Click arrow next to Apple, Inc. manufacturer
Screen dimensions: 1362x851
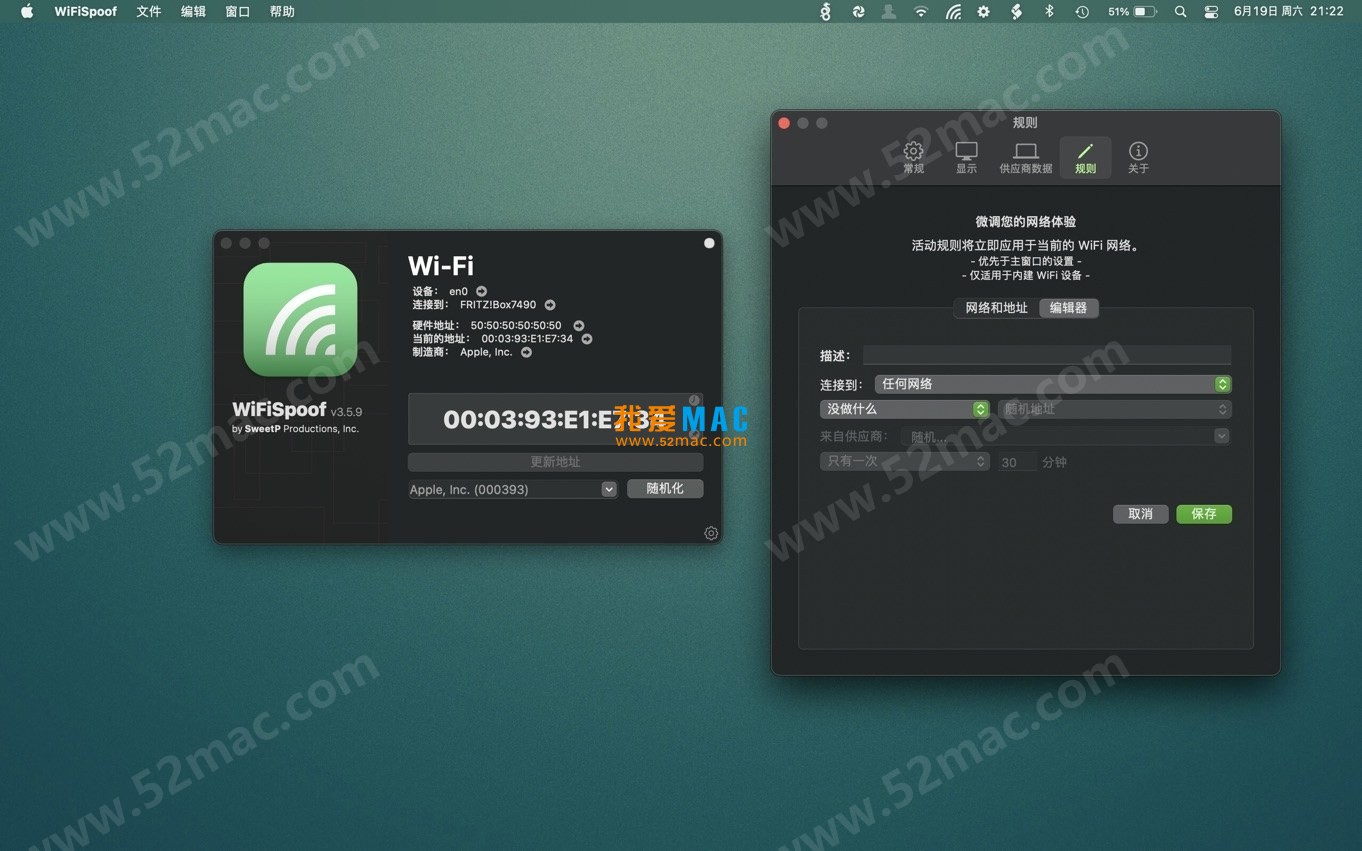tap(526, 352)
